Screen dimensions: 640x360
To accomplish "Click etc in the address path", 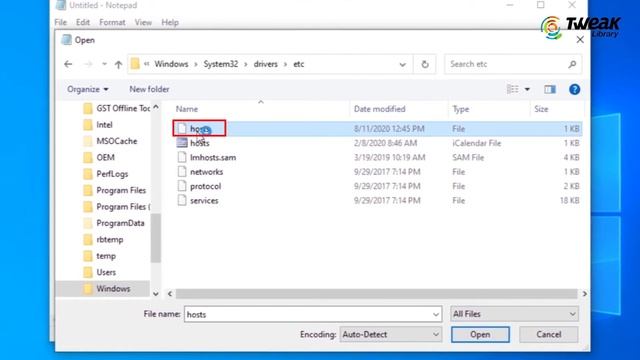I will (299, 64).
